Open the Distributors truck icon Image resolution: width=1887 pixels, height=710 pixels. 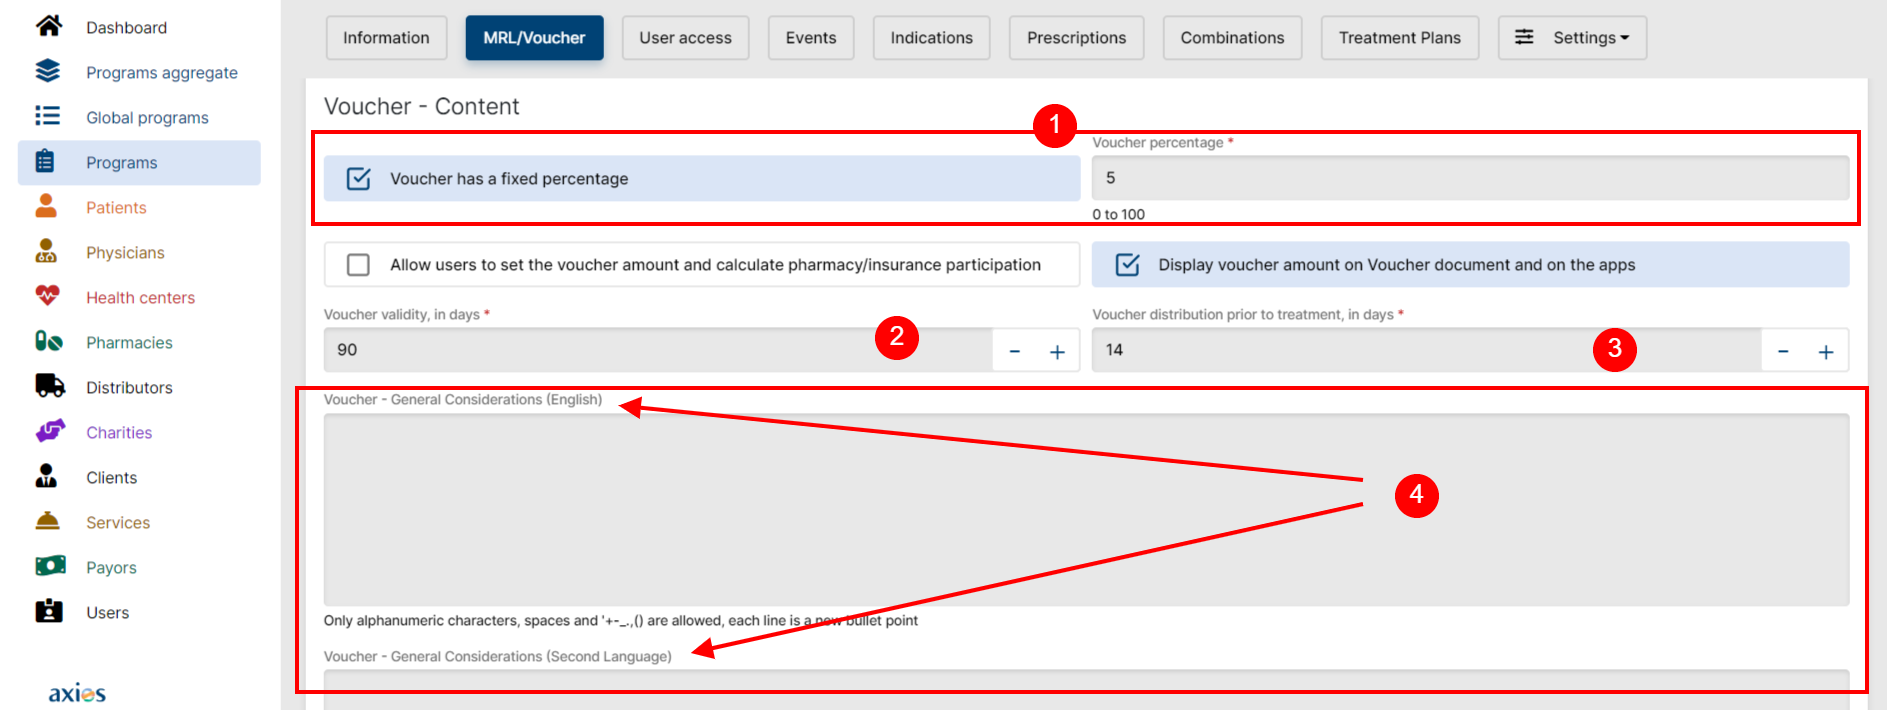(x=49, y=387)
